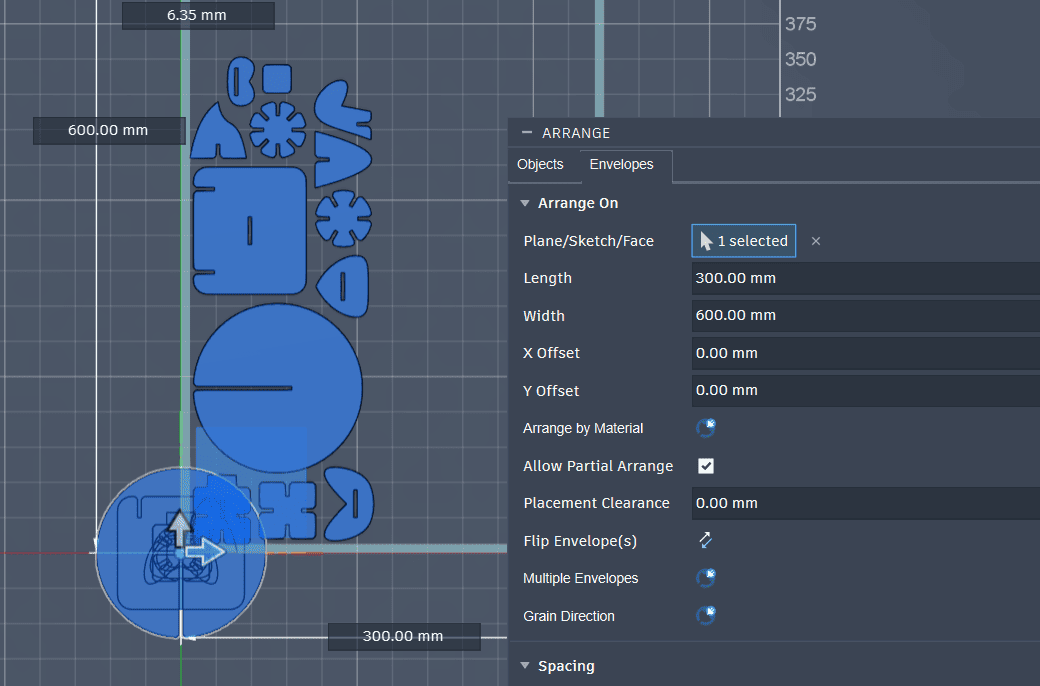1040x686 pixels.
Task: Uncheck the Allow Partial Arrange checkbox
Action: click(705, 465)
